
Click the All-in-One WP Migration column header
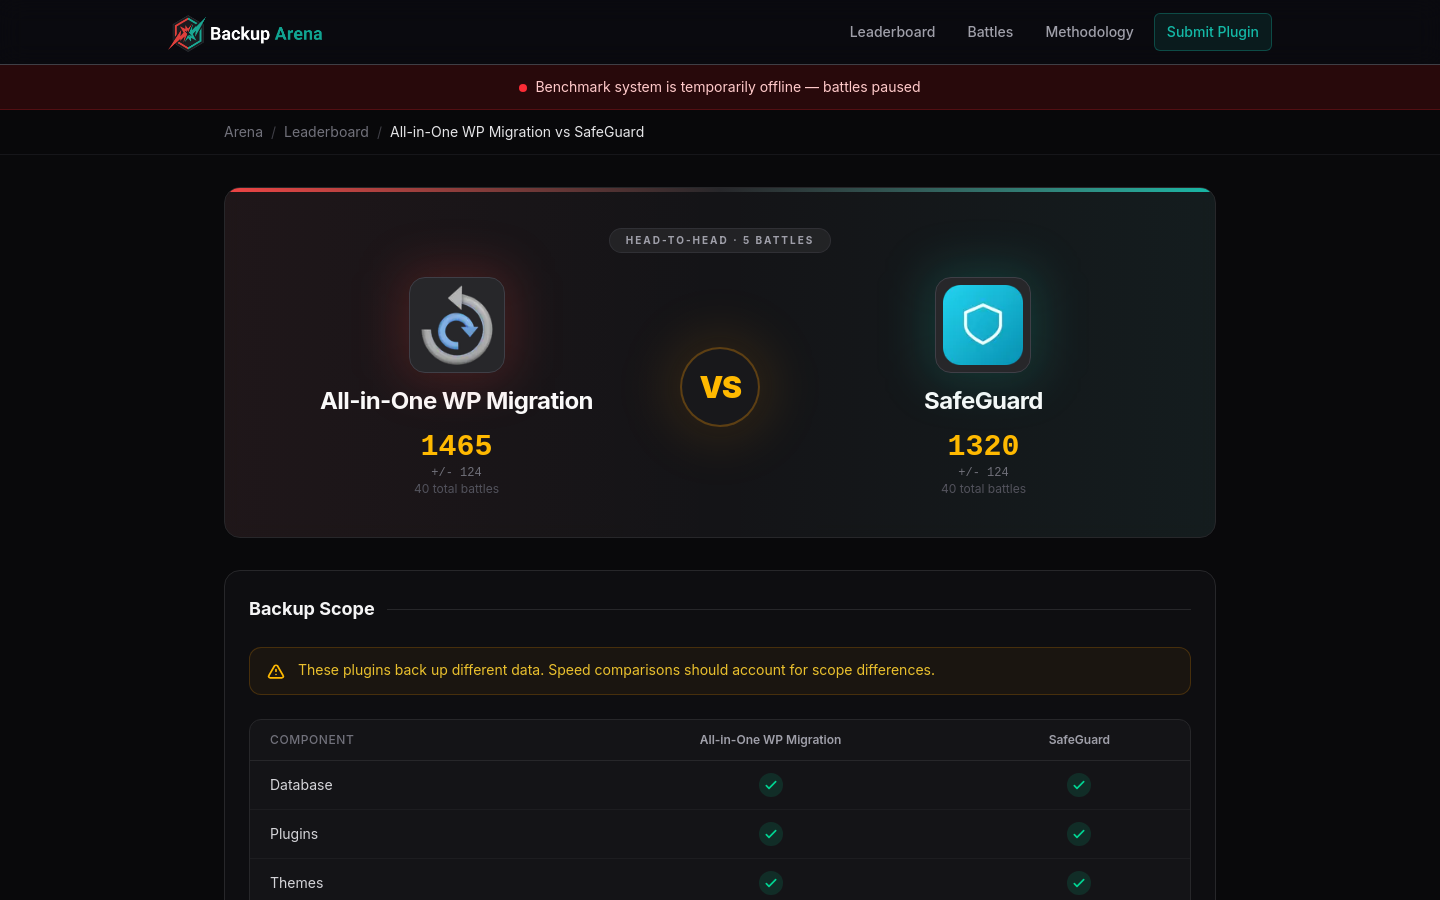tap(770, 740)
